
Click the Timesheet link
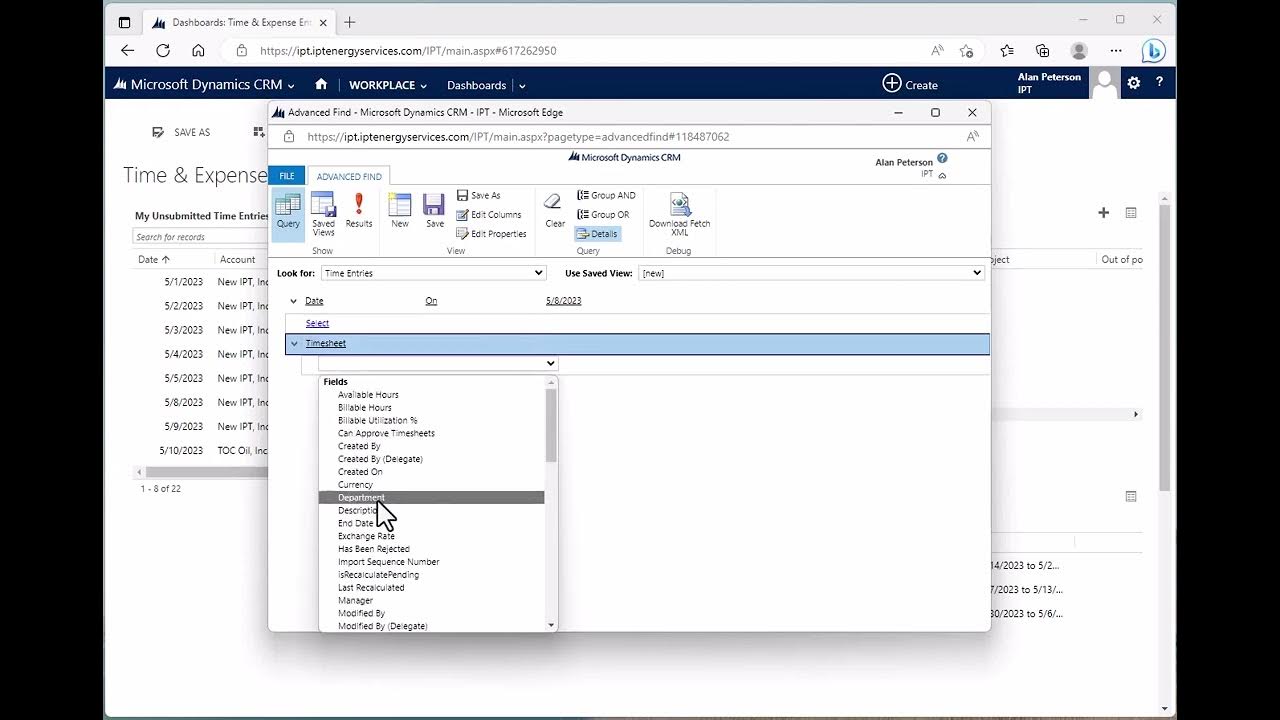(326, 344)
